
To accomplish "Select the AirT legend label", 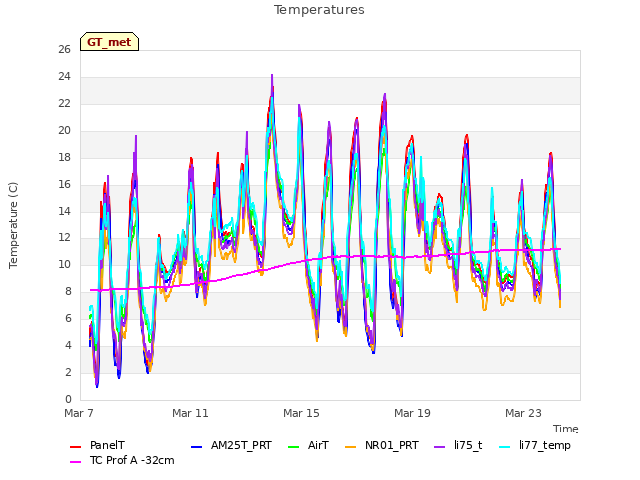I will (318, 445).
